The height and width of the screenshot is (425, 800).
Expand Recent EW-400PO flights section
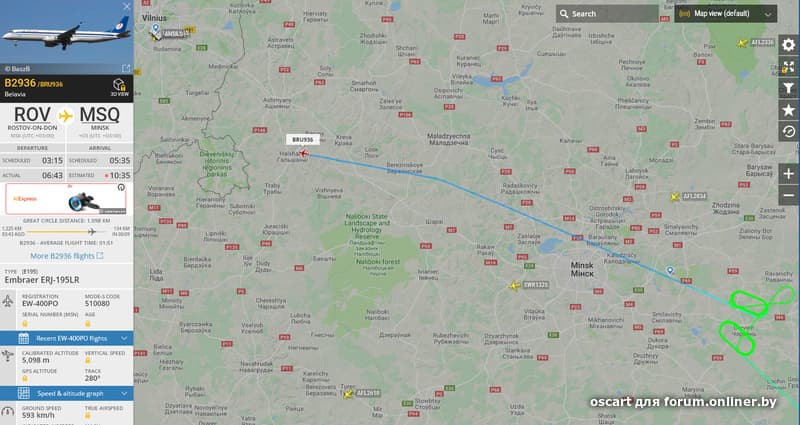pos(67,338)
